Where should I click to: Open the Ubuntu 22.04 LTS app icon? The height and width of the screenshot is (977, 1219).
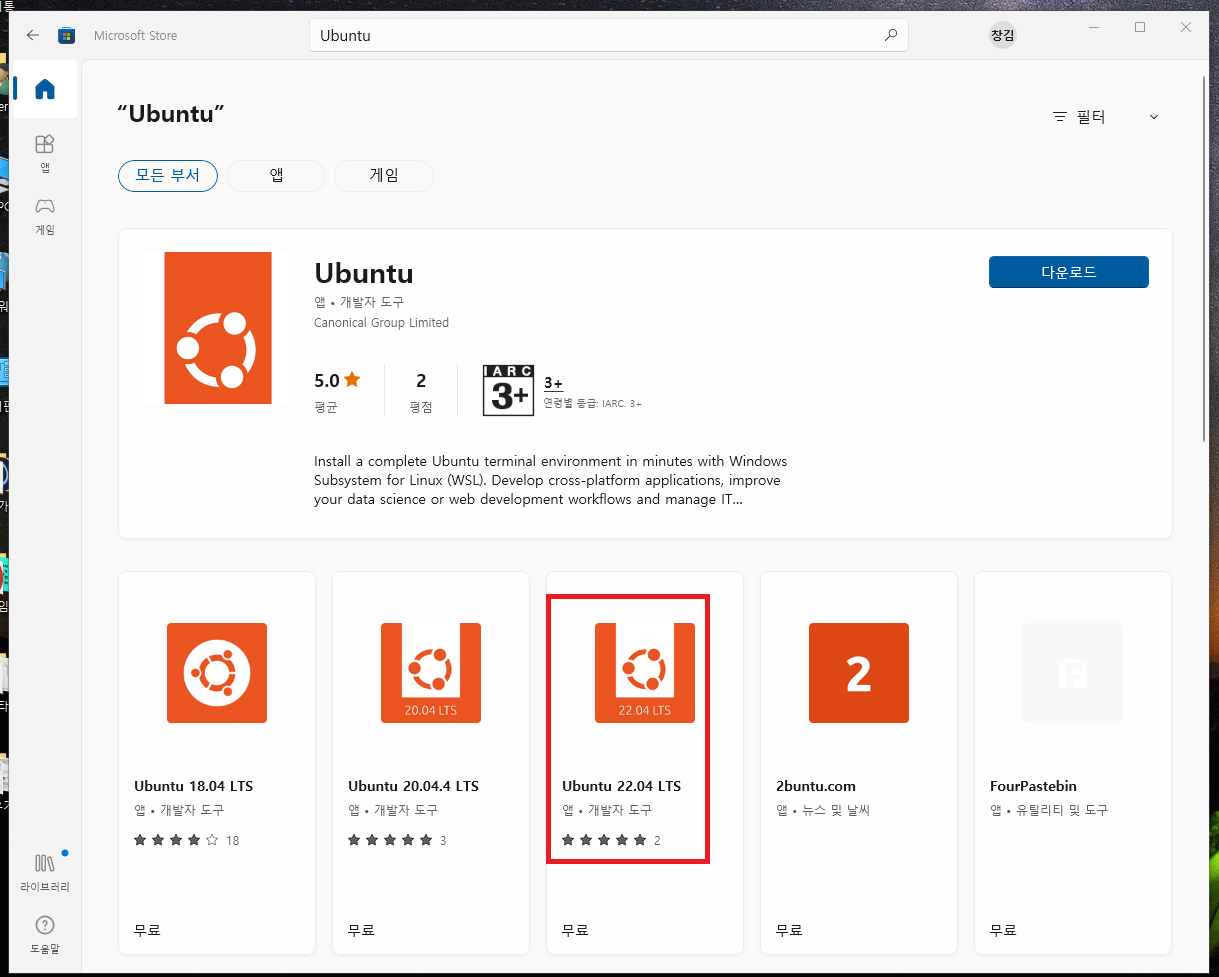tap(645, 673)
